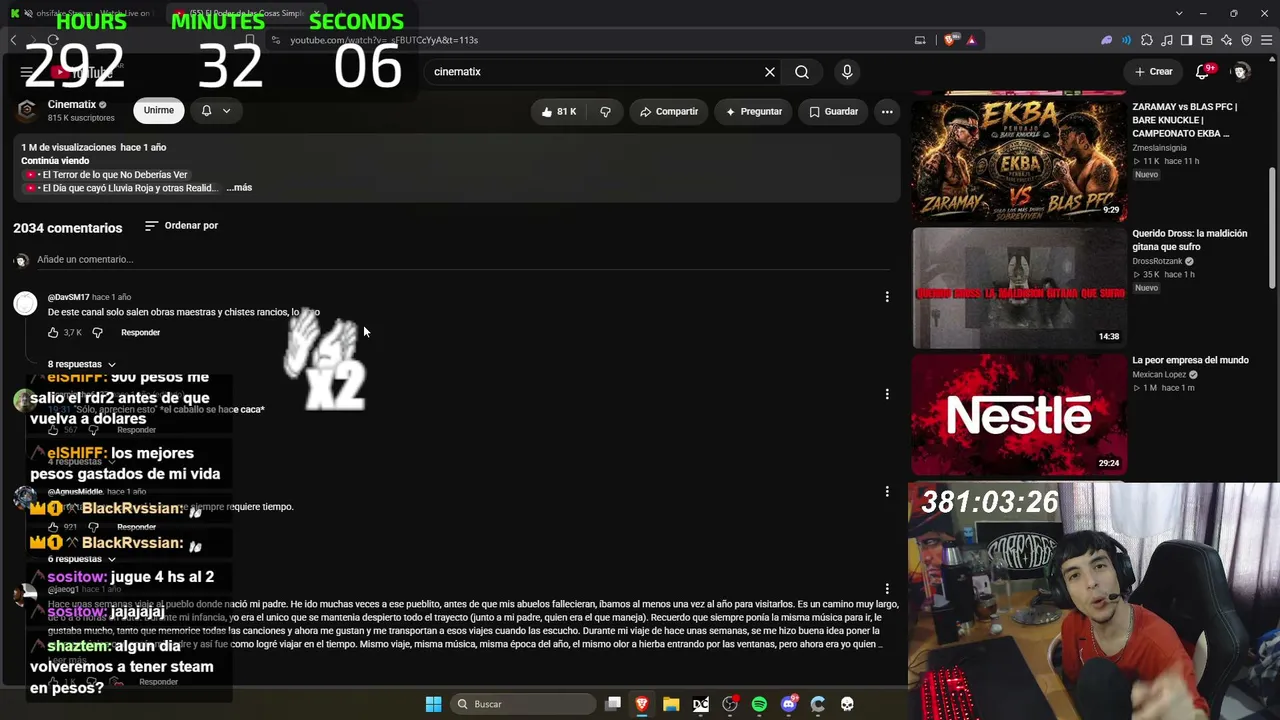Click the Crear button
This screenshot has width=1280, height=720.
[x=1153, y=72]
